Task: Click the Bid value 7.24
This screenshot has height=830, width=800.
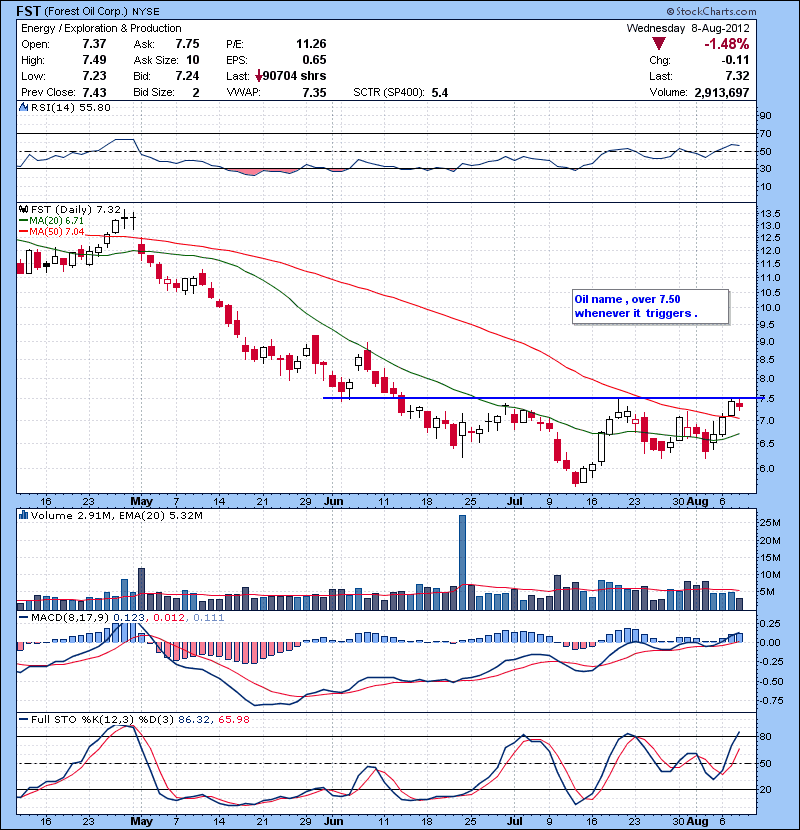Action: point(187,76)
